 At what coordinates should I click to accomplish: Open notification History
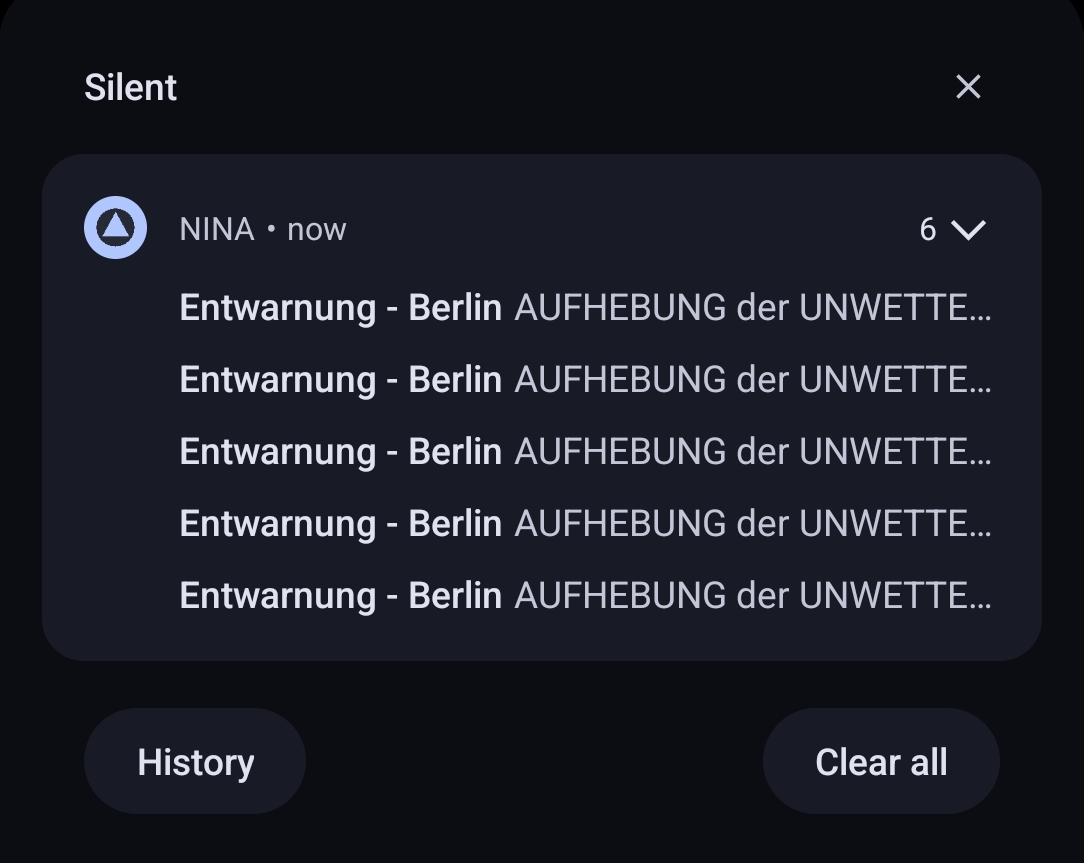195,762
